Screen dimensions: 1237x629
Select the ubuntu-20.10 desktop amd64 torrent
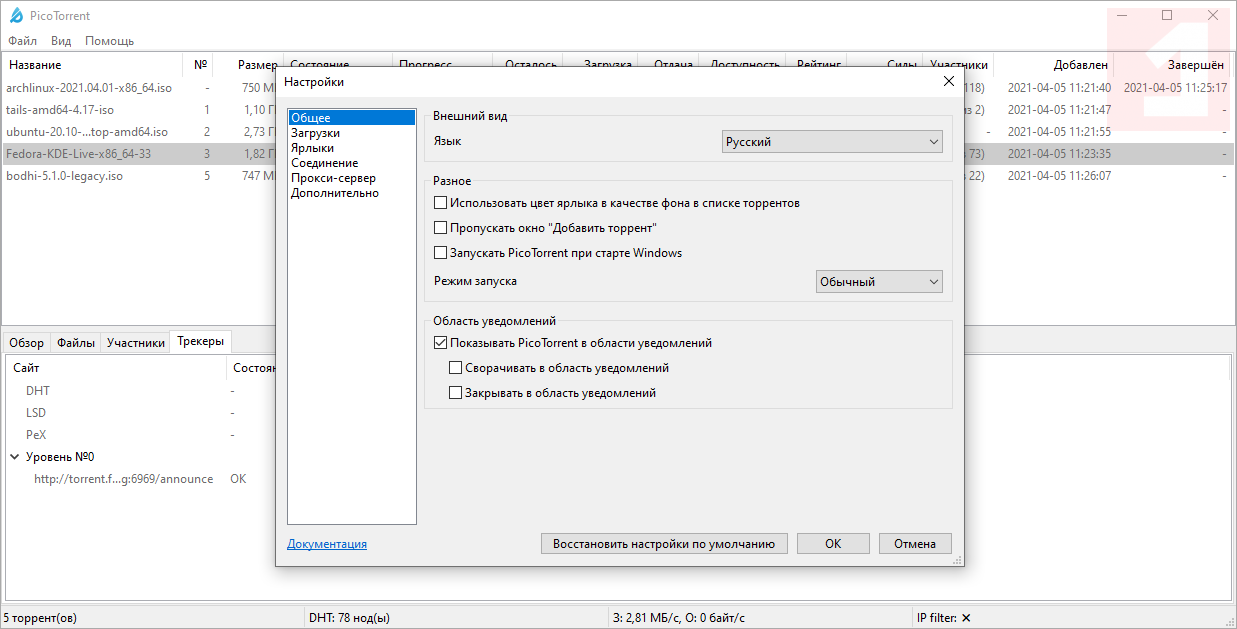point(87,132)
